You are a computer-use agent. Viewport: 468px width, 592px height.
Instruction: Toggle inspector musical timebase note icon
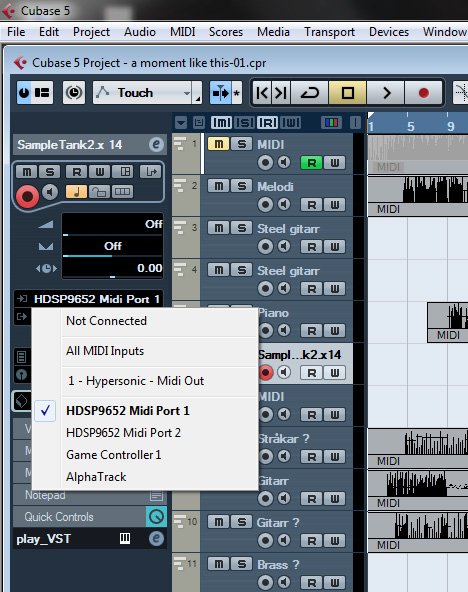(76, 192)
